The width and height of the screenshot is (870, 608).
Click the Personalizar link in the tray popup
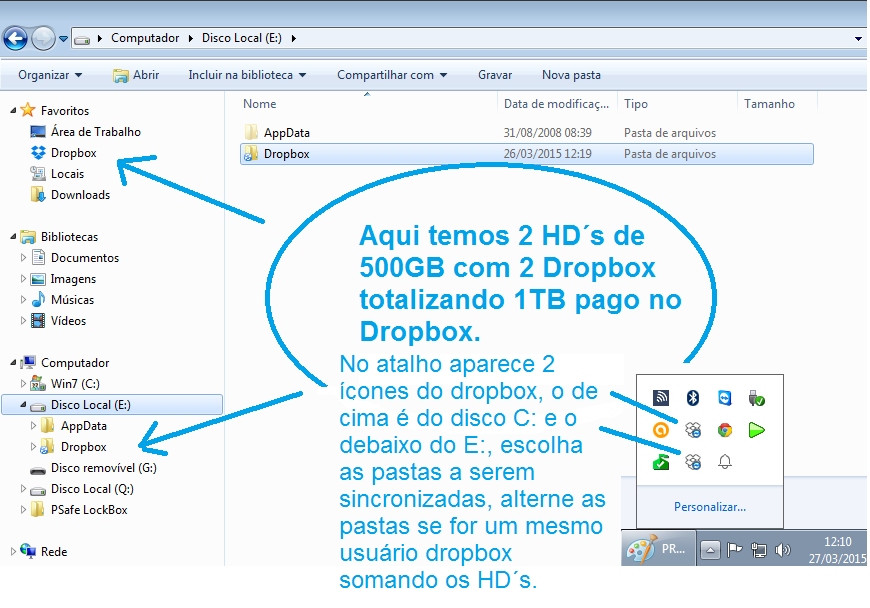pos(710,506)
